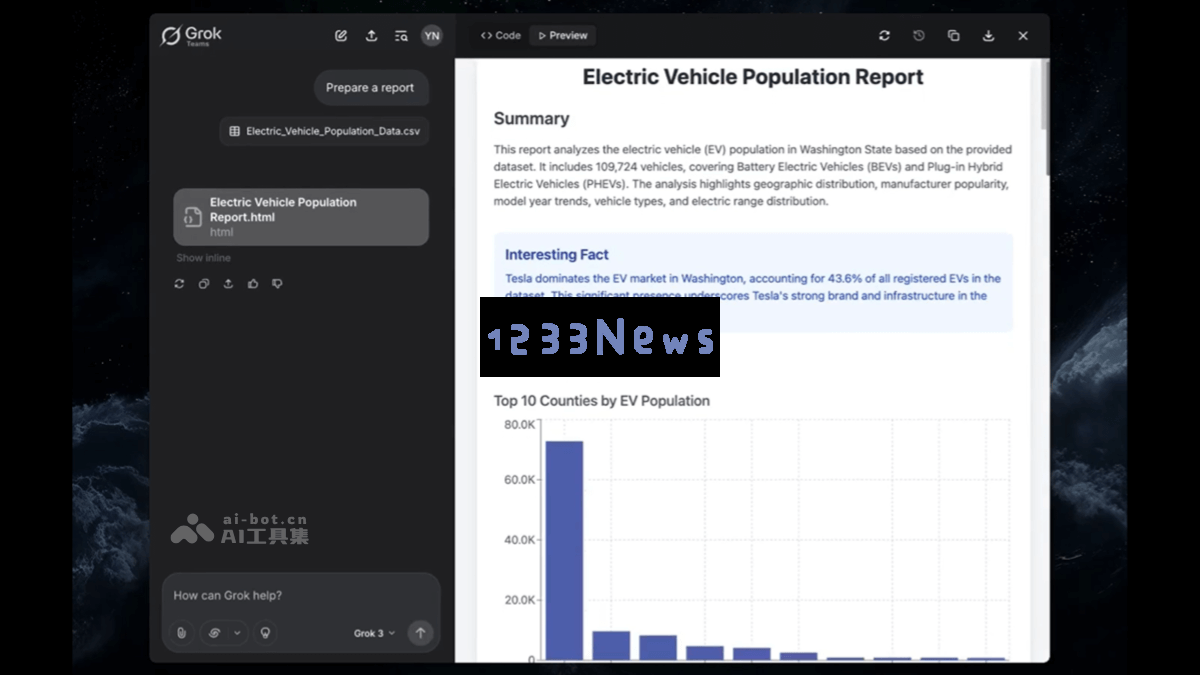Give the response a thumbs up
1200x675 pixels.
pyautogui.click(x=253, y=284)
